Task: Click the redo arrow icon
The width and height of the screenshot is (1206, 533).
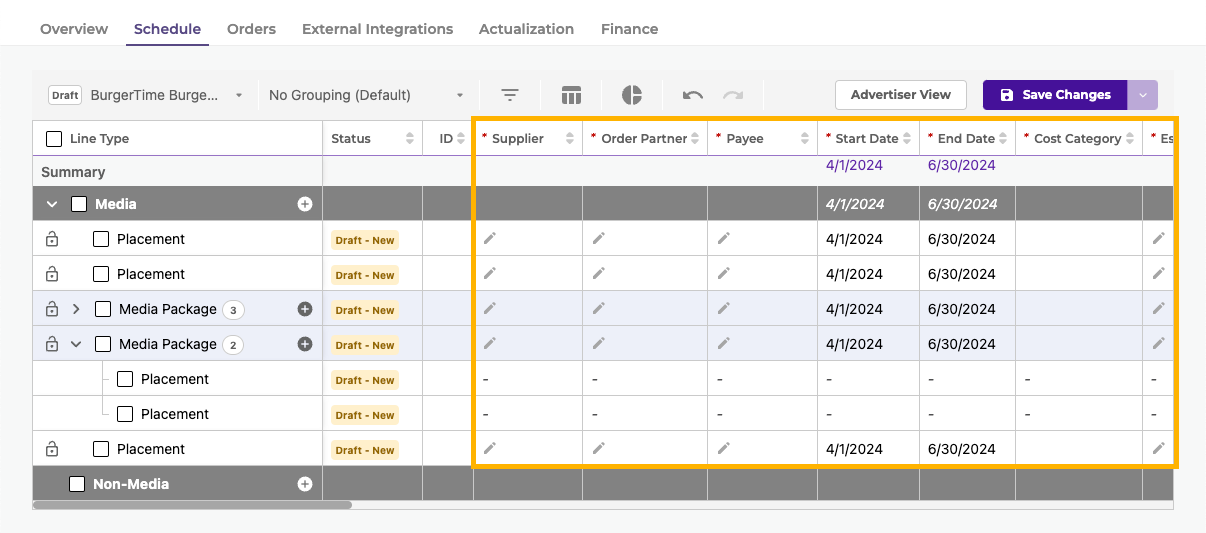Action: click(x=733, y=95)
